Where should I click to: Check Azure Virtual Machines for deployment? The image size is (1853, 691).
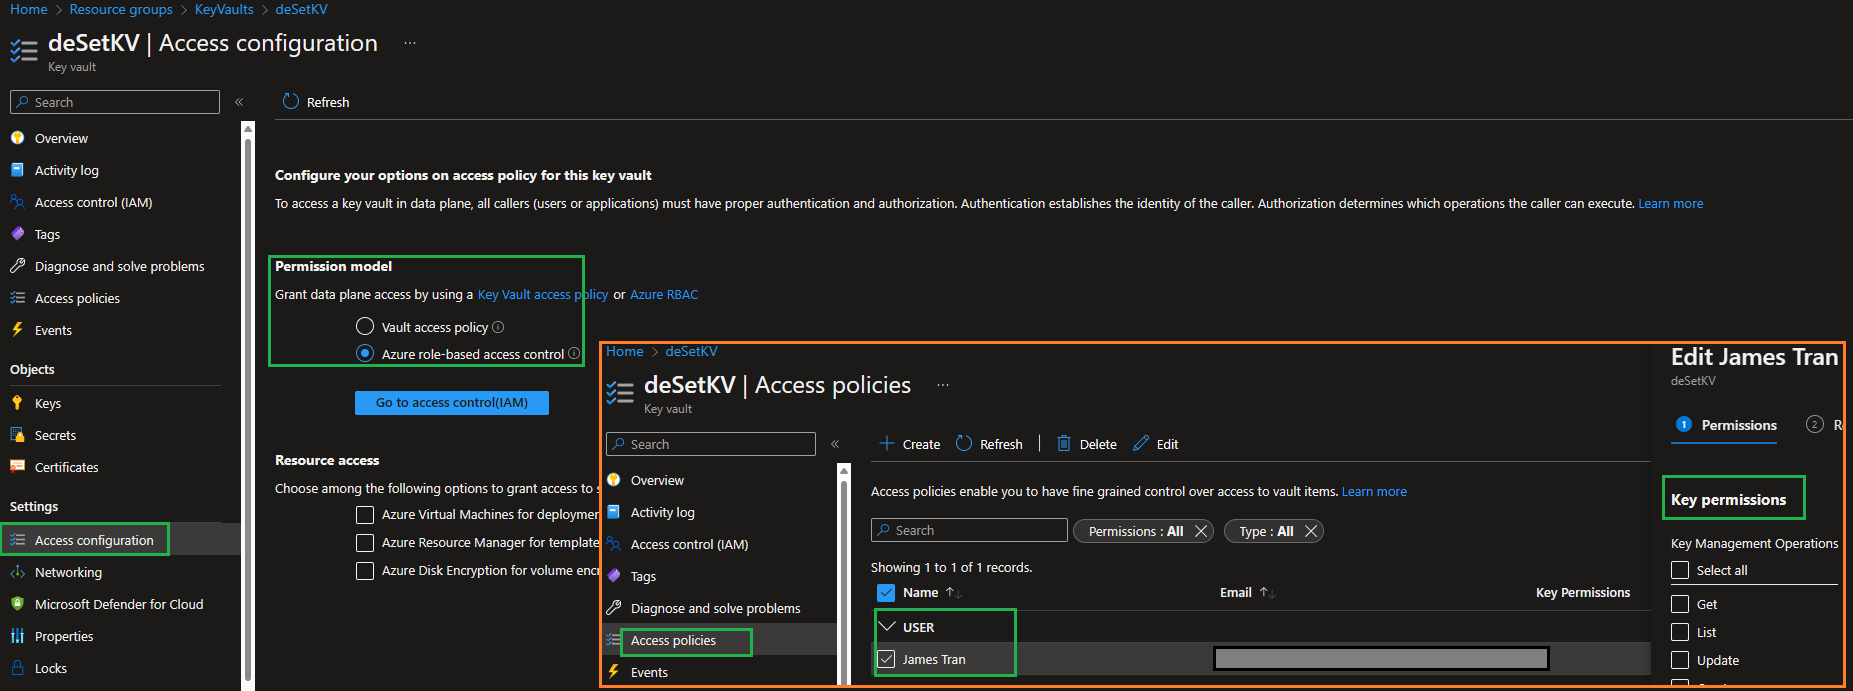[365, 514]
